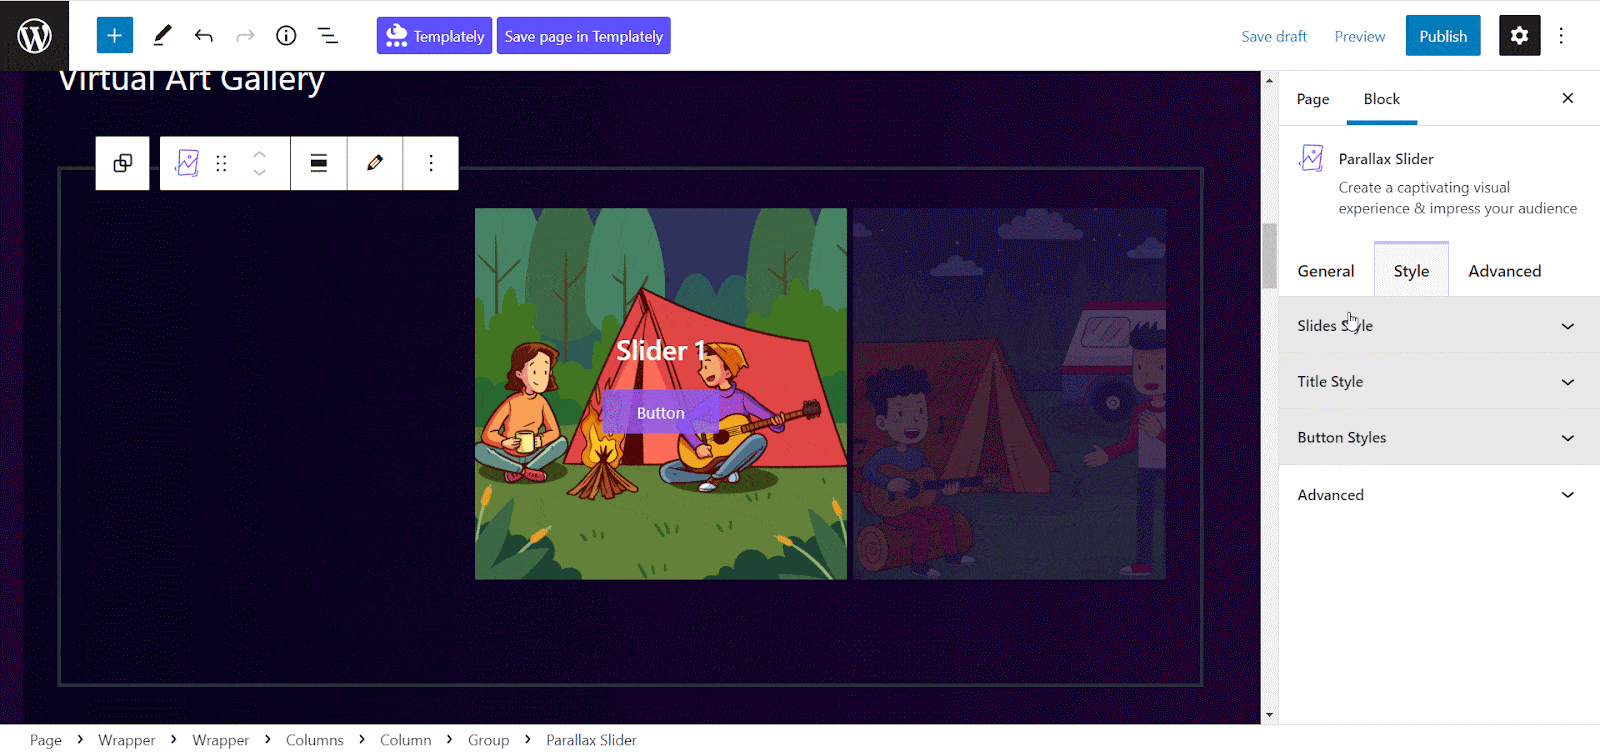Close the settings sidebar
Image resolution: width=1600 pixels, height=752 pixels.
pyautogui.click(x=1568, y=98)
